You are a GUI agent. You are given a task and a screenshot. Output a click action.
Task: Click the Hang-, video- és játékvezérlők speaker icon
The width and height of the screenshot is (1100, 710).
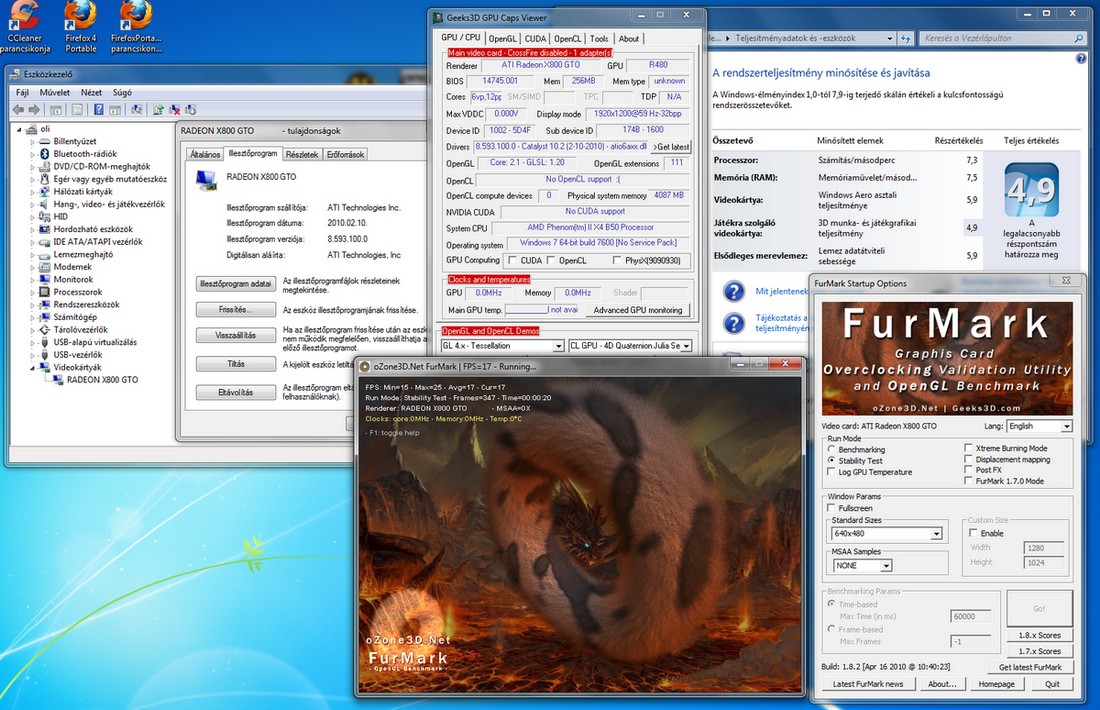coord(45,204)
